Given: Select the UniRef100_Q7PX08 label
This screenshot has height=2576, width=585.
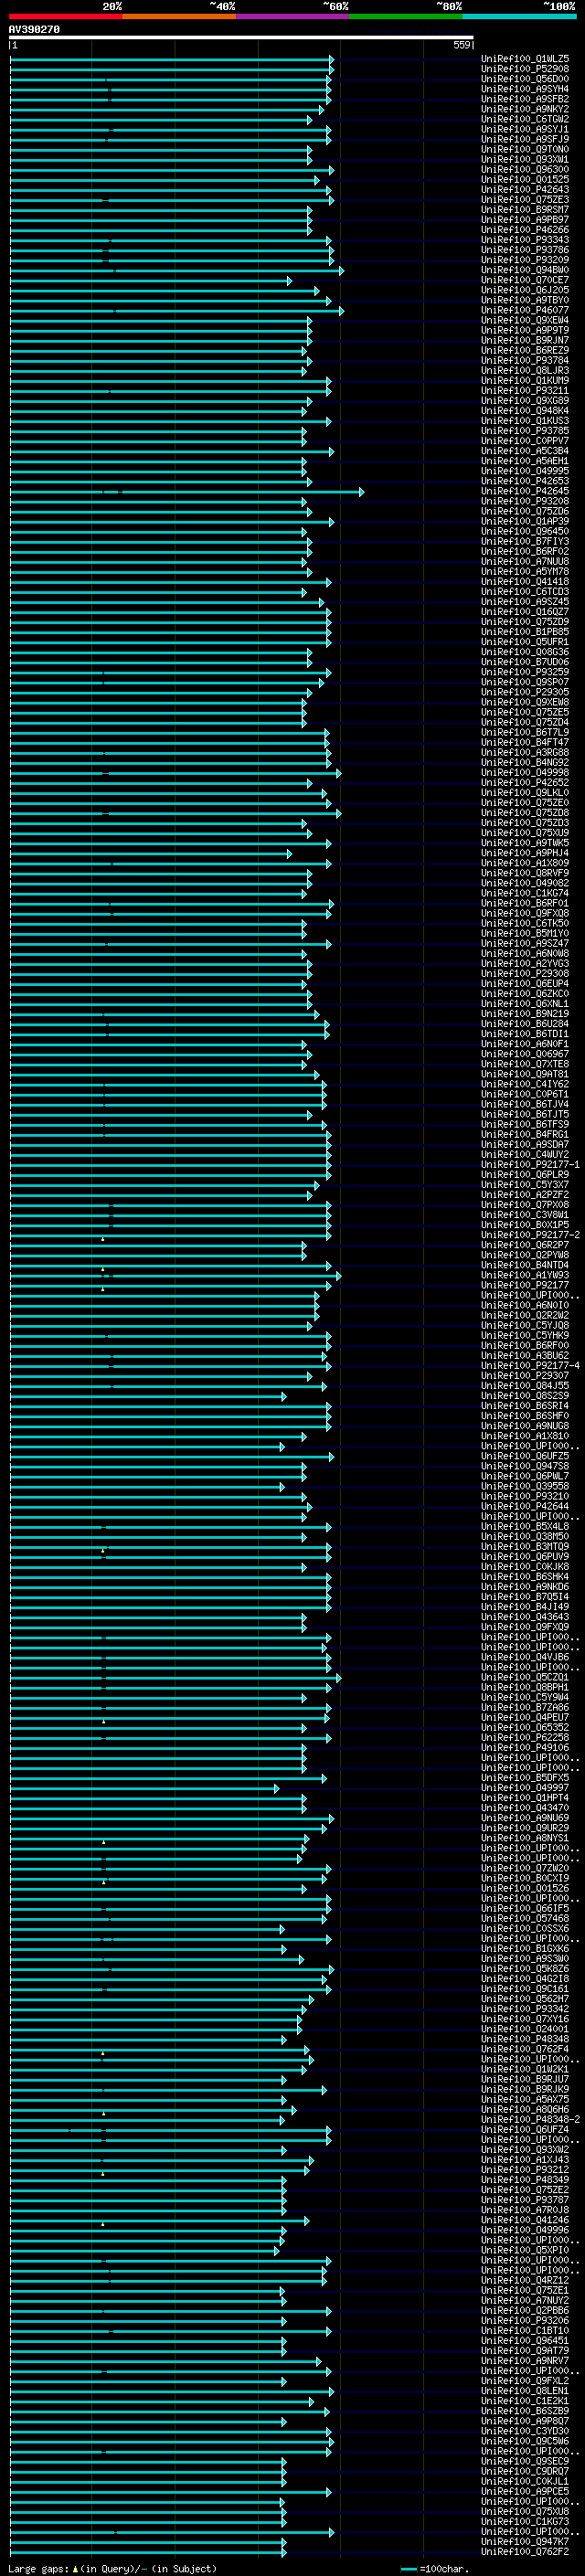Looking at the screenshot, I should click(x=525, y=1205).
